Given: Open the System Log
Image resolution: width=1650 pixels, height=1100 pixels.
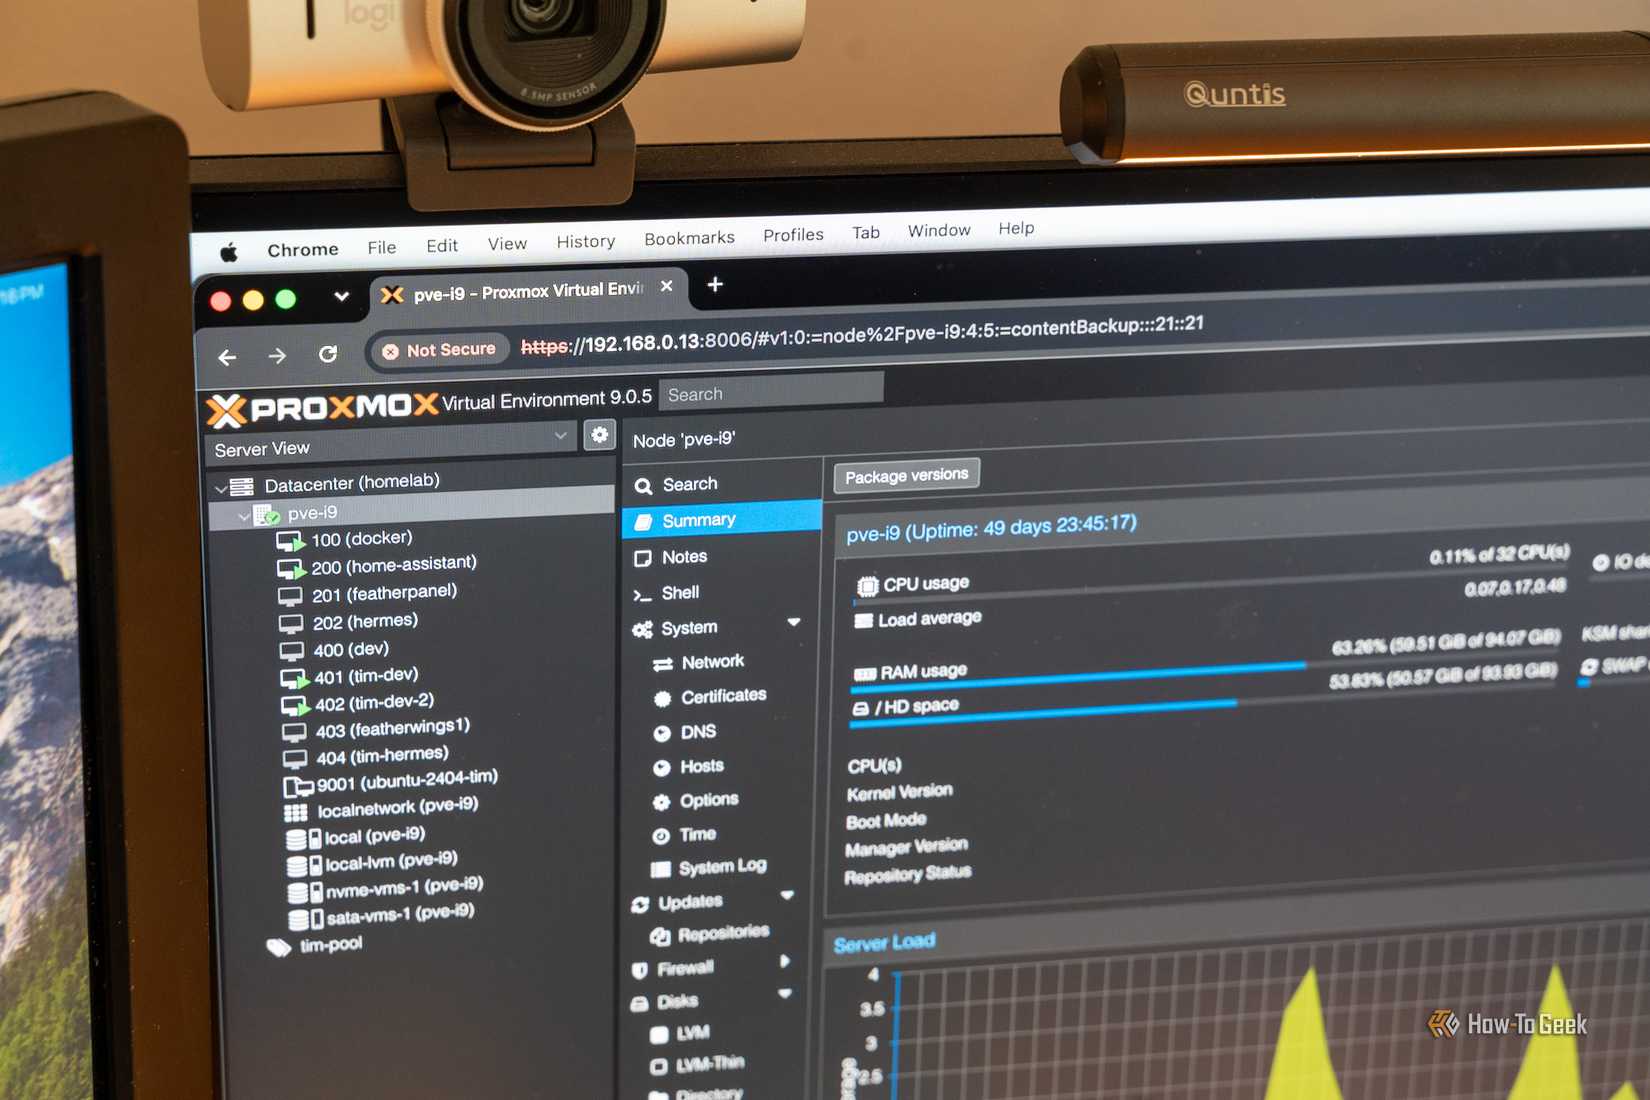Looking at the screenshot, I should [x=708, y=867].
